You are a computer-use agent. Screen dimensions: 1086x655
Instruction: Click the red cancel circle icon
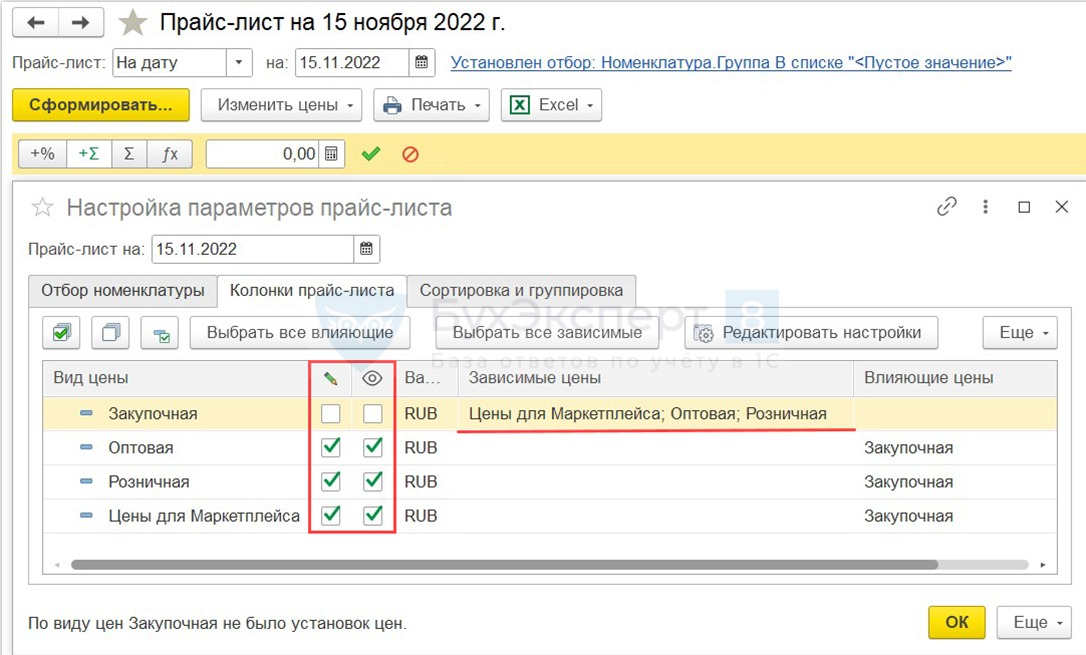pyautogui.click(x=410, y=154)
